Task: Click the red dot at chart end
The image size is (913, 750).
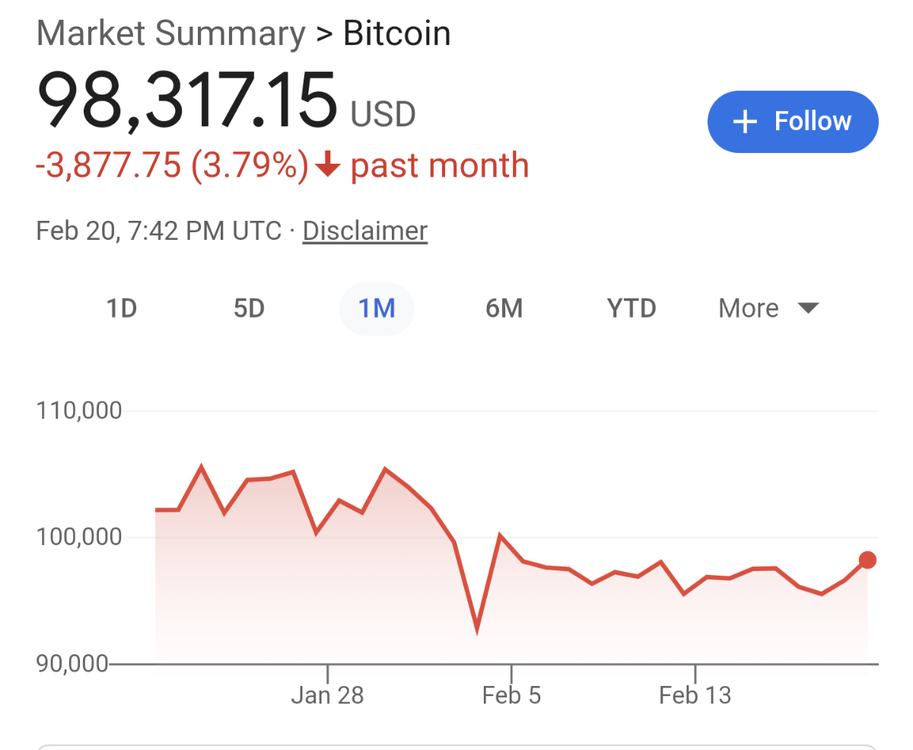Action: [x=867, y=560]
